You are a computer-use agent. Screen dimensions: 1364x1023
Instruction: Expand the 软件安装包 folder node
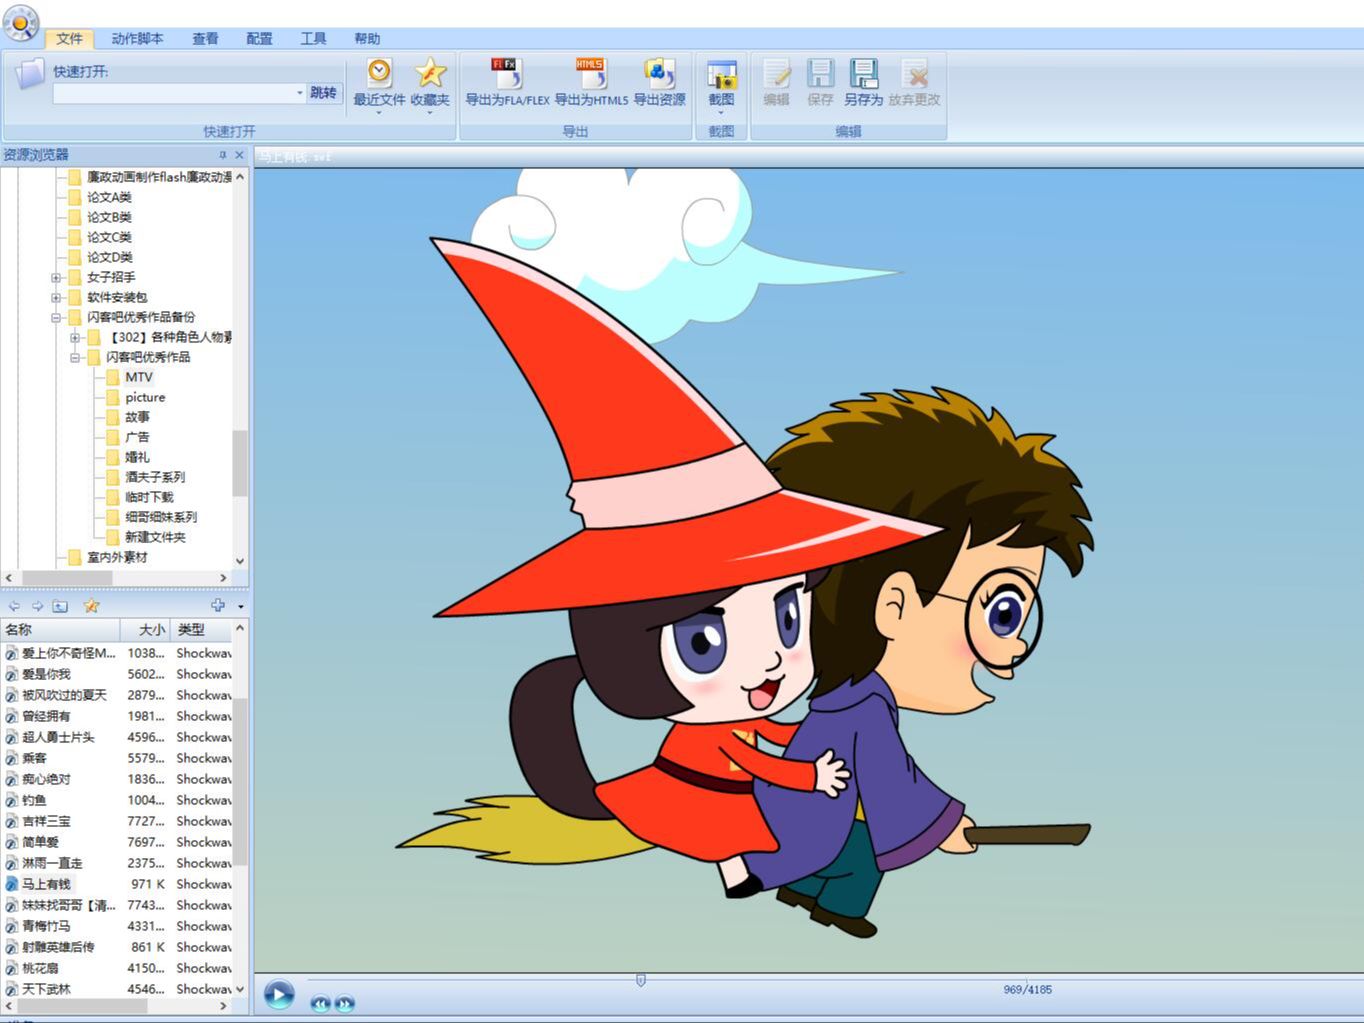click(x=56, y=298)
